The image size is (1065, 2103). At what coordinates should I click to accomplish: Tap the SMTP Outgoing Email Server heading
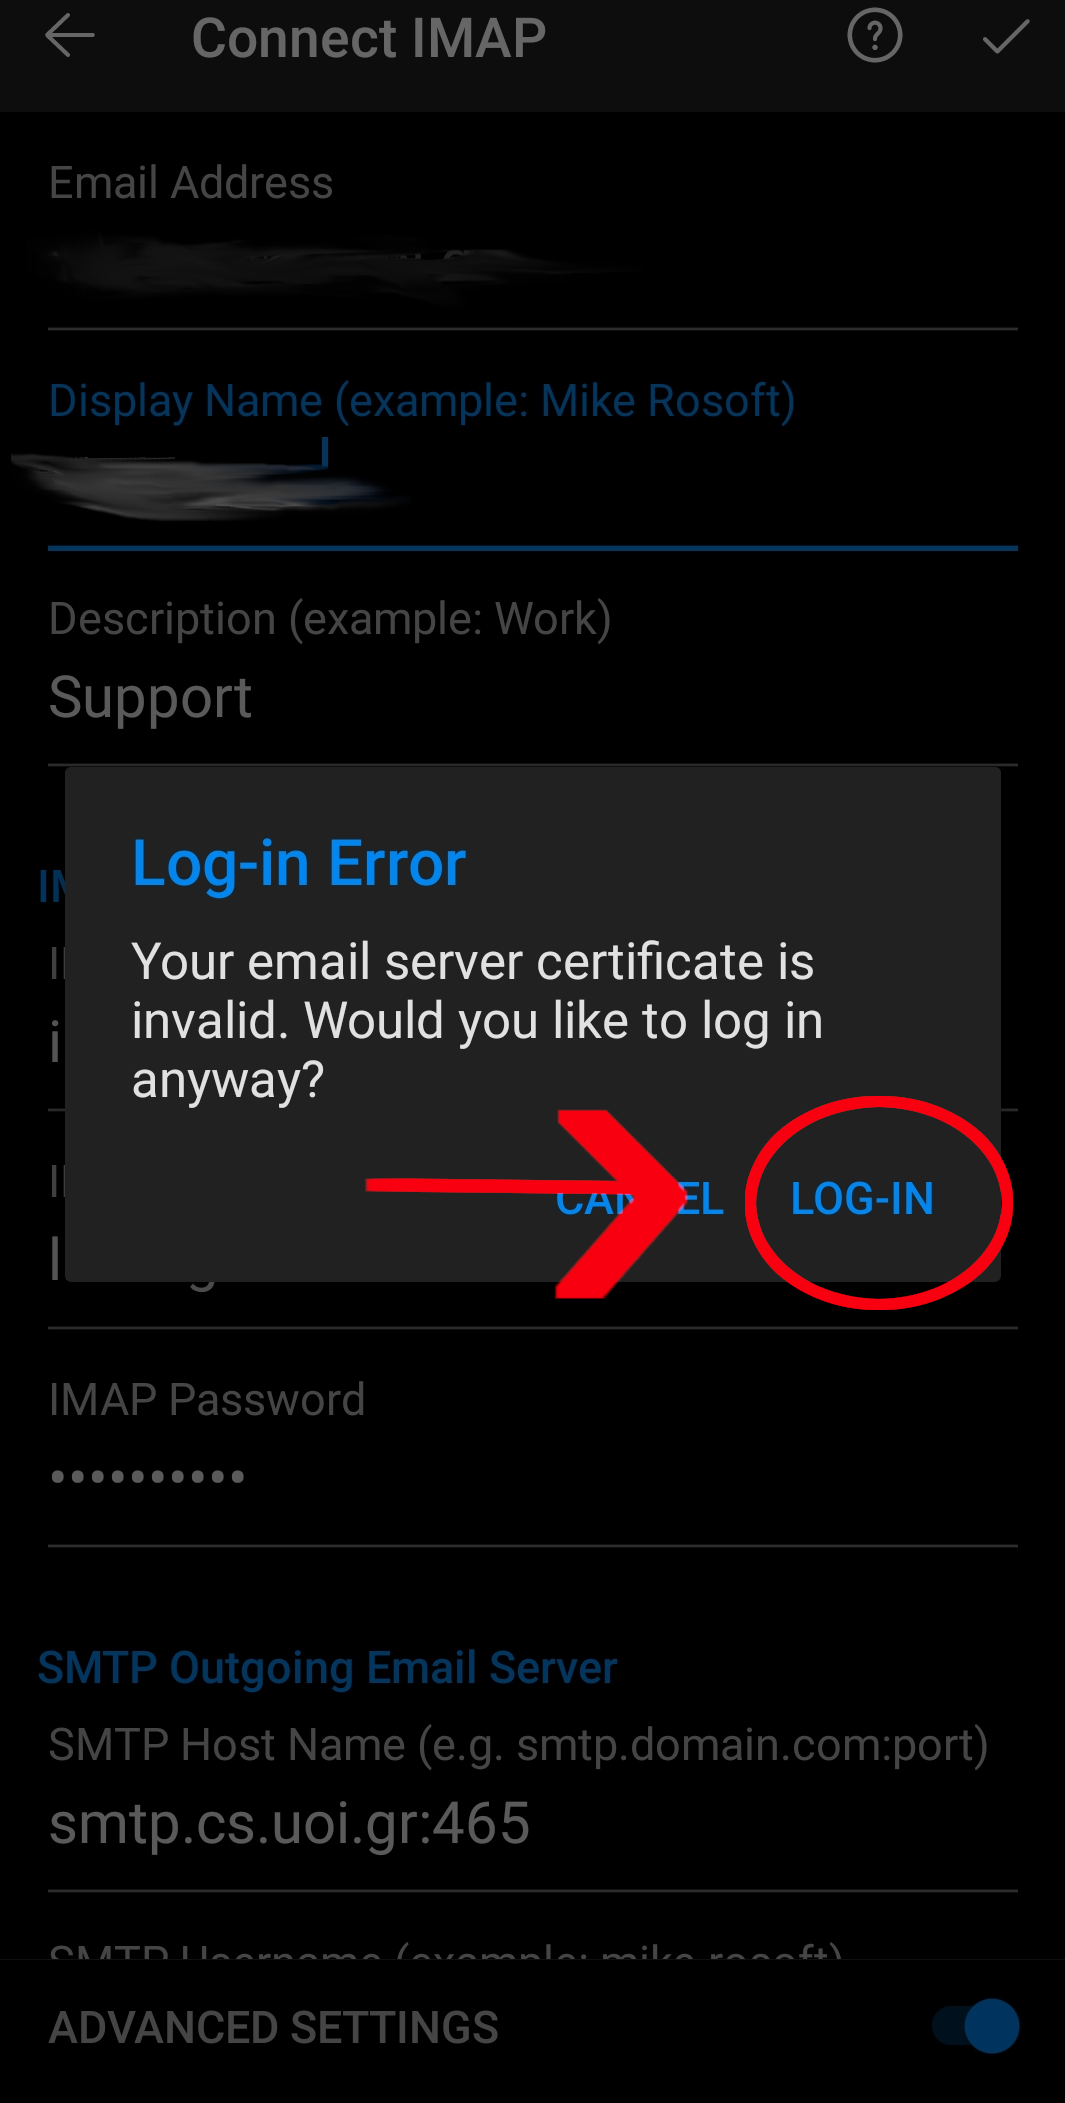coord(327,1668)
